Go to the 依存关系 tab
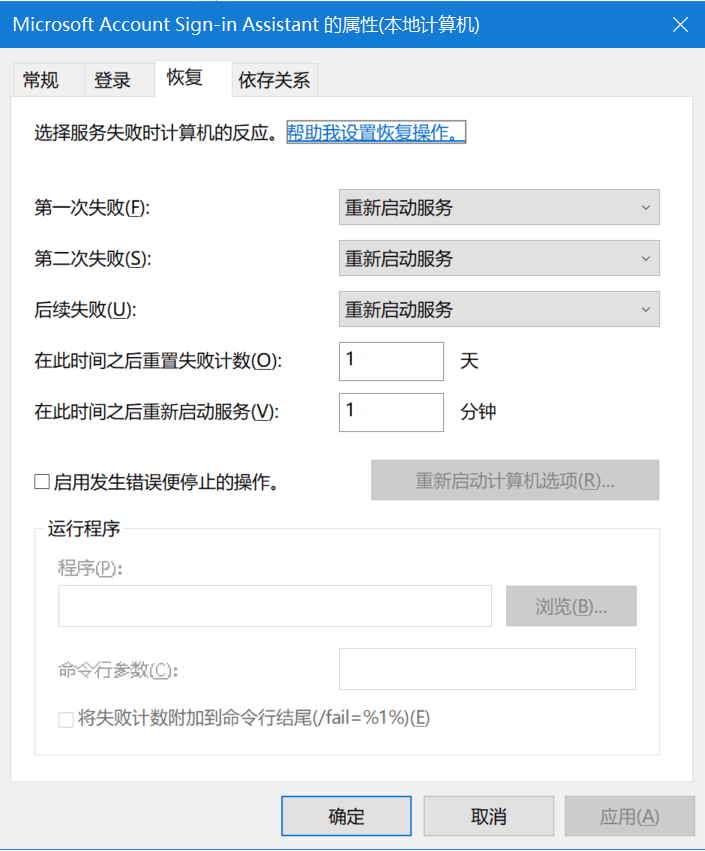 pos(275,80)
